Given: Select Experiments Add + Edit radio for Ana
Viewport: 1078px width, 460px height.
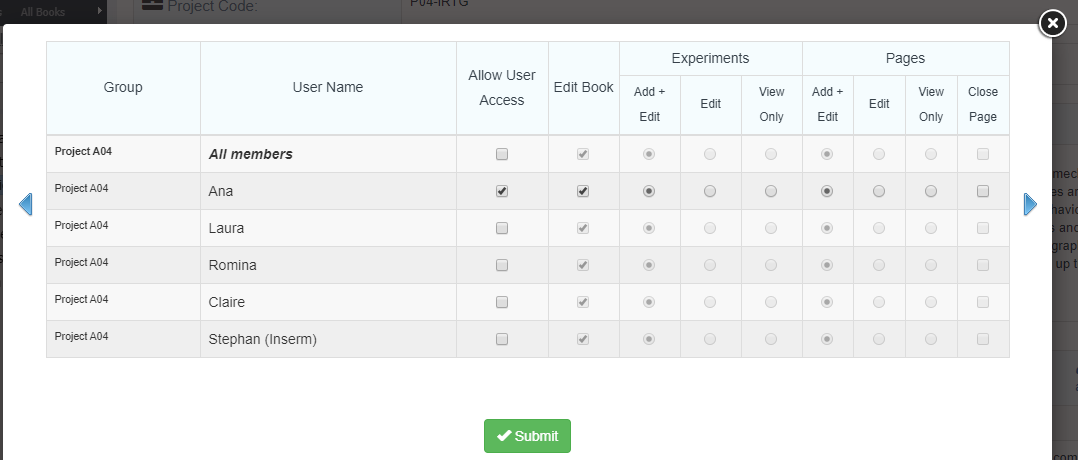Looking at the screenshot, I should click(x=648, y=191).
